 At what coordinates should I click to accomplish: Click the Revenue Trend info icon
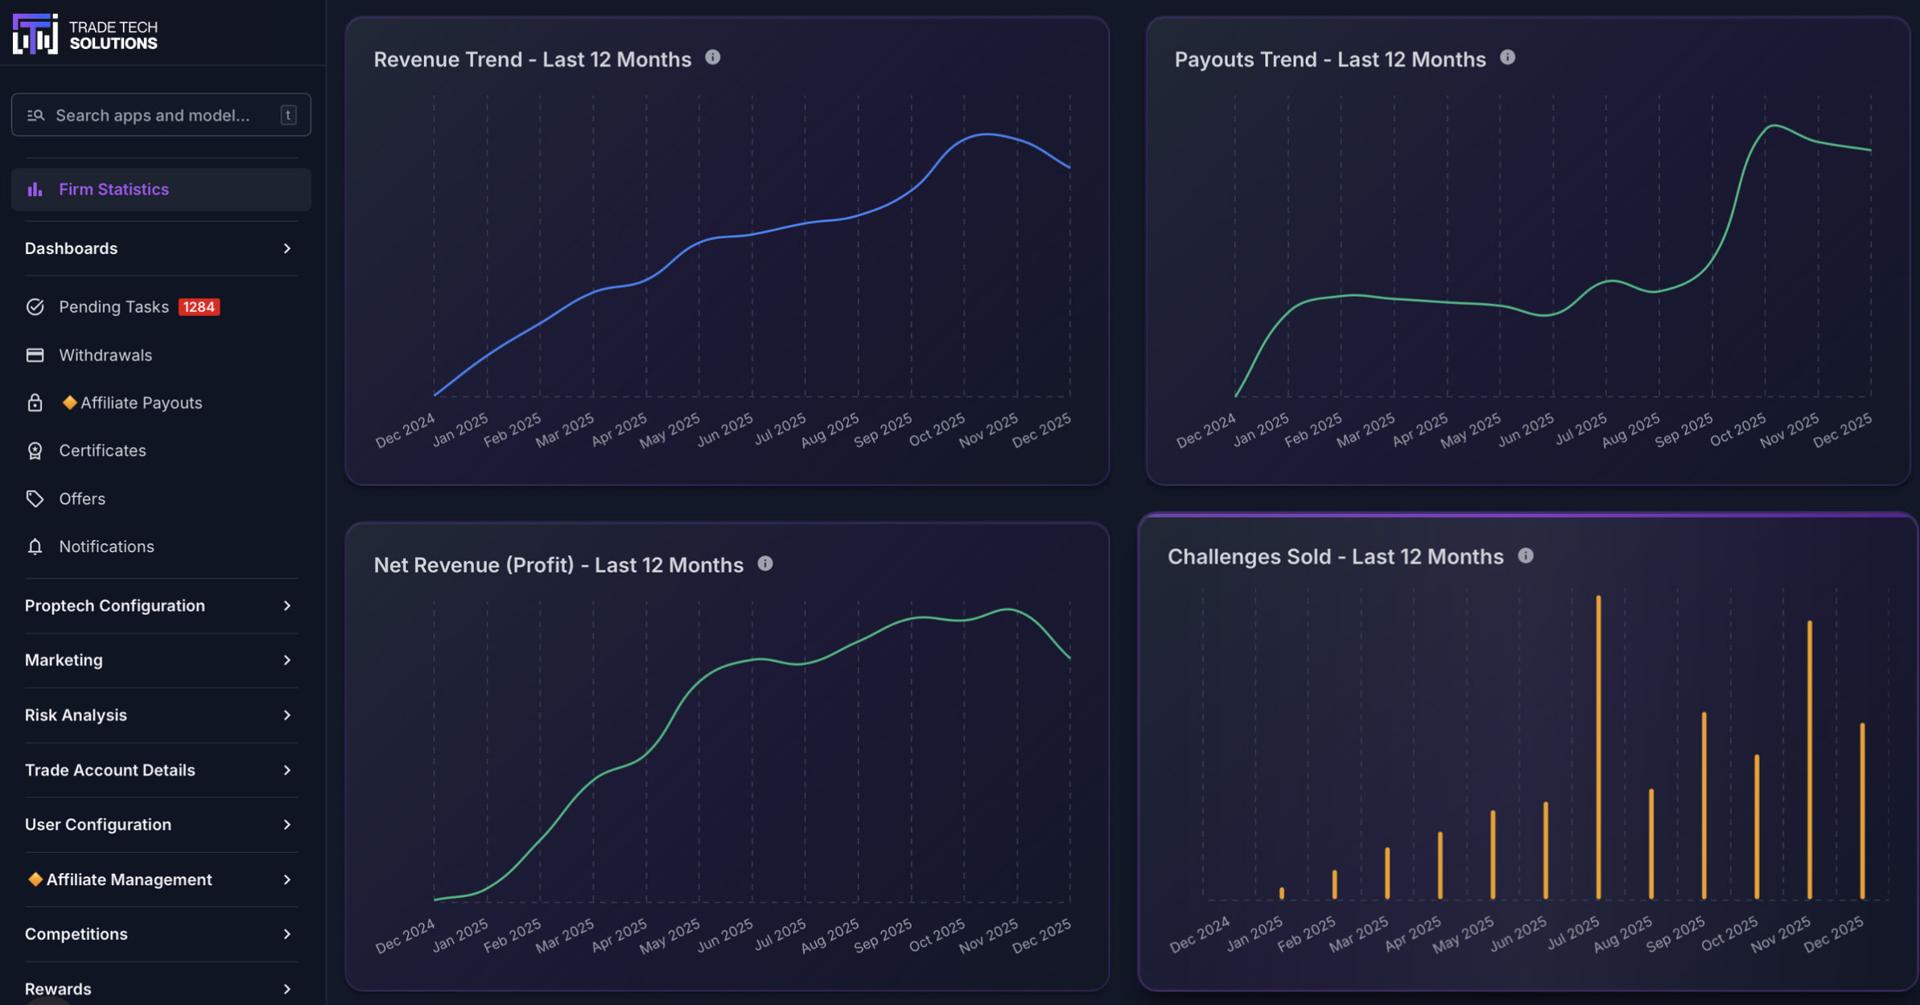[713, 58]
